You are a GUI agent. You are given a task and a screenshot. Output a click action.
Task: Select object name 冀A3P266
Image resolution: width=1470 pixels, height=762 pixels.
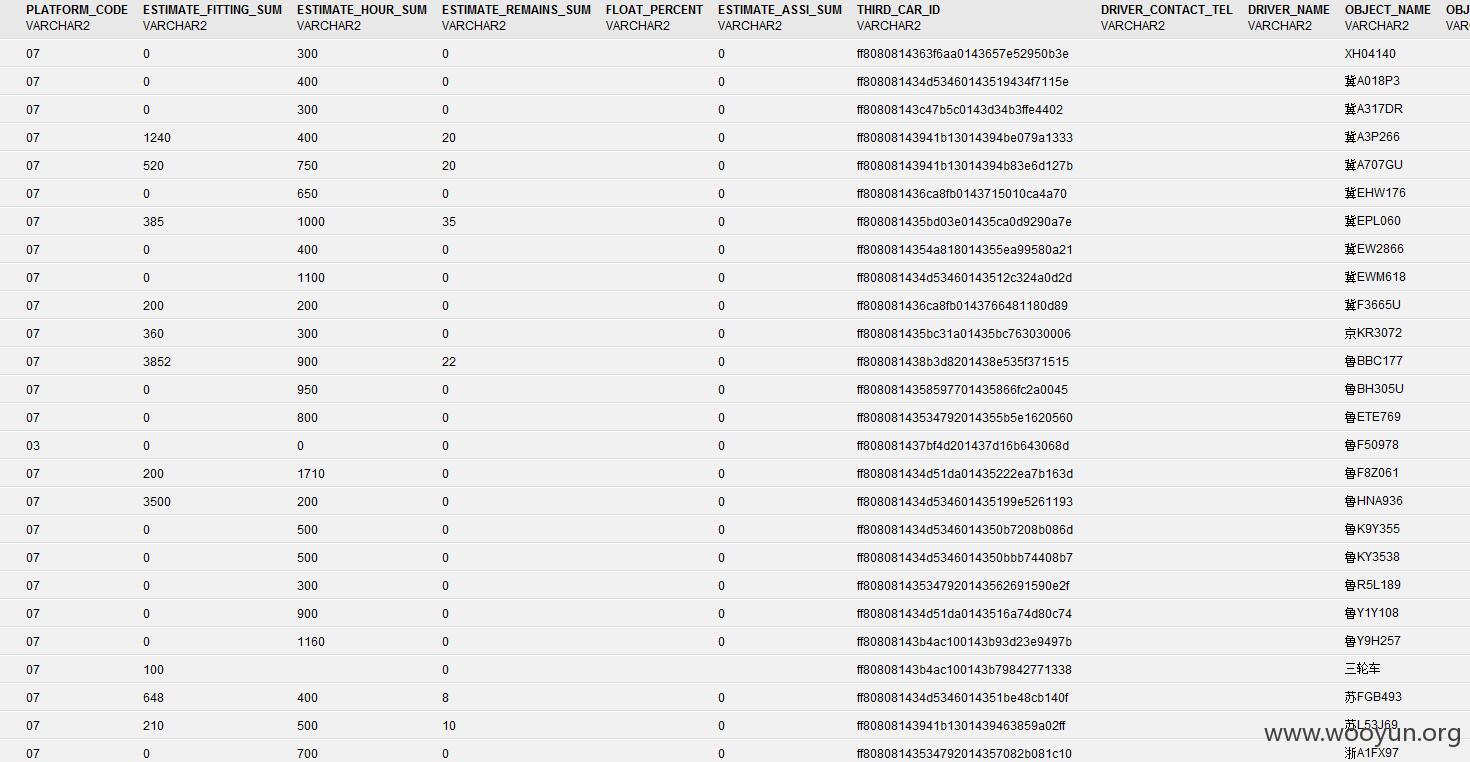1372,138
